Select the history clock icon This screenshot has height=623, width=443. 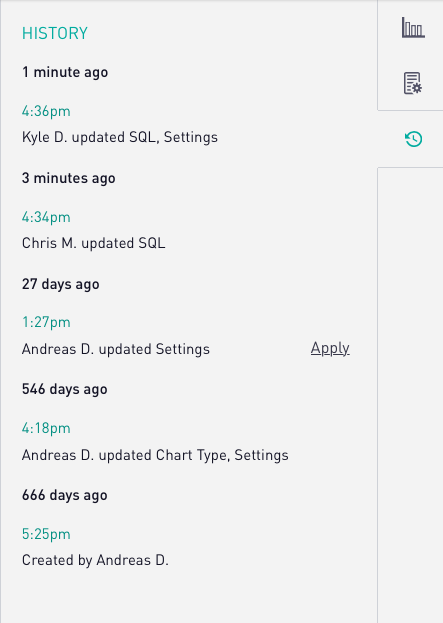413,139
